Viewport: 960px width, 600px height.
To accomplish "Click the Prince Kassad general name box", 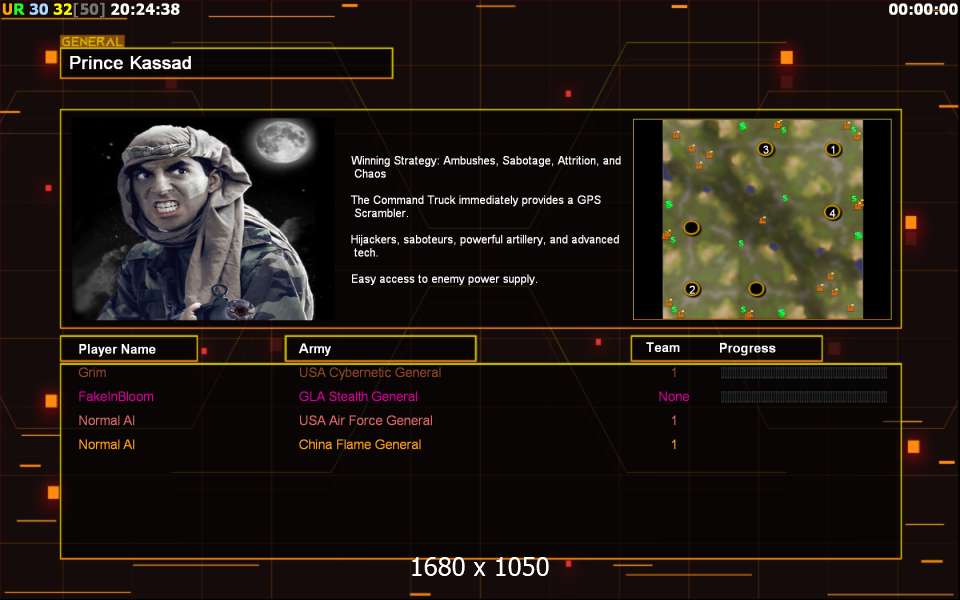I will 227,63.
